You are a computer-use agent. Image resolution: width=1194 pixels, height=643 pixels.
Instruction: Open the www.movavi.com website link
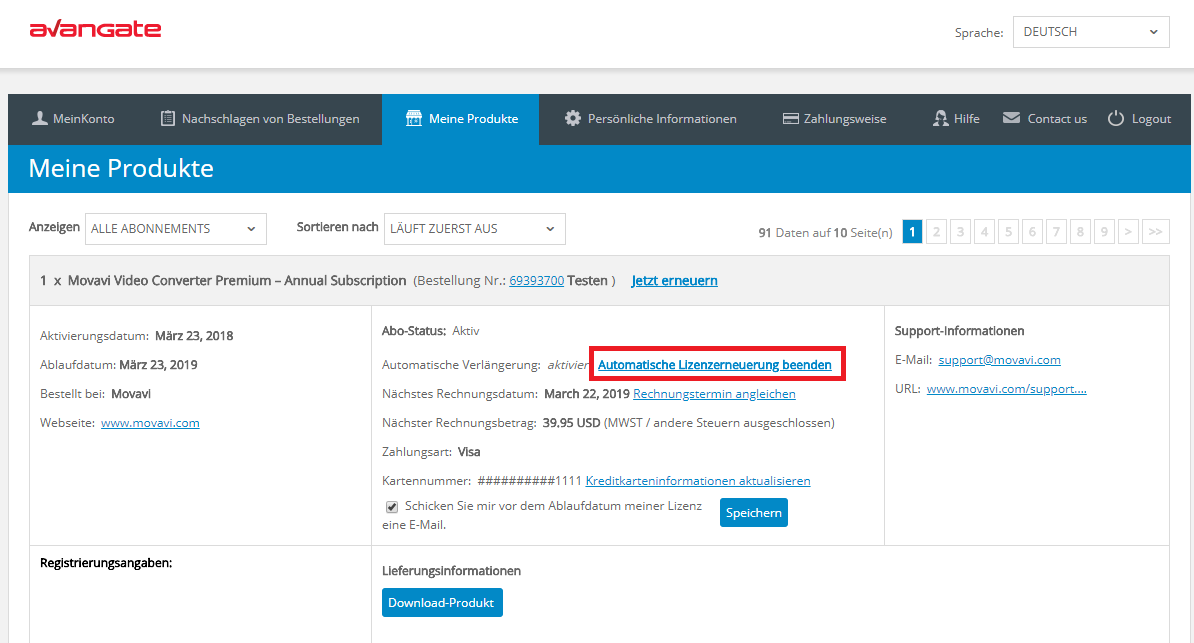click(150, 423)
